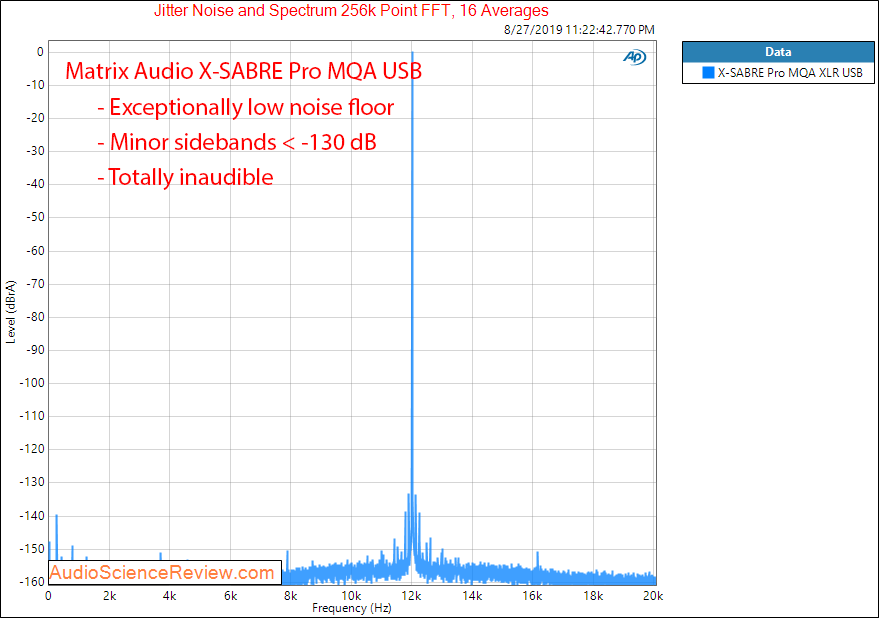Click the low-frequency spur near -140 dB

click(57, 537)
